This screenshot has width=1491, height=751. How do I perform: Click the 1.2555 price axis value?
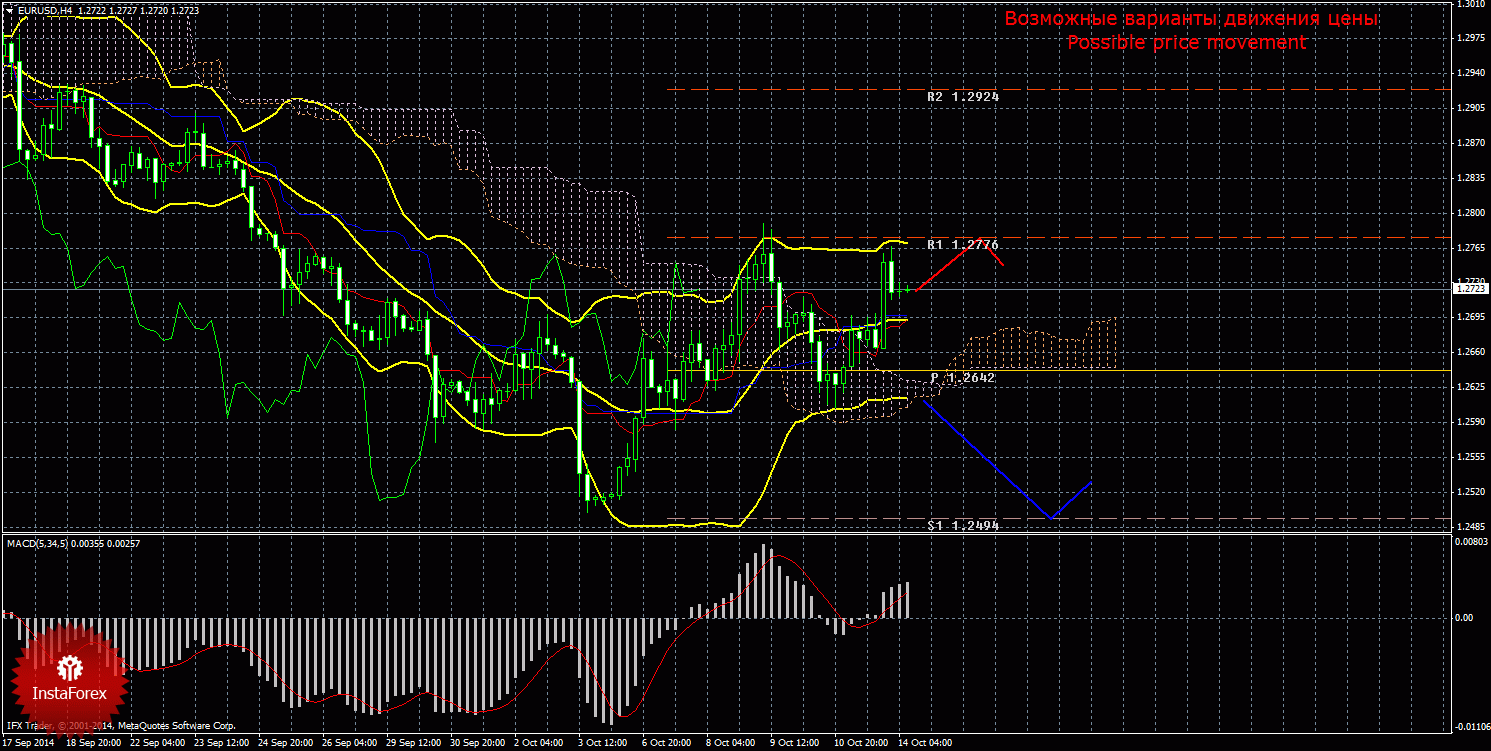[1470, 457]
